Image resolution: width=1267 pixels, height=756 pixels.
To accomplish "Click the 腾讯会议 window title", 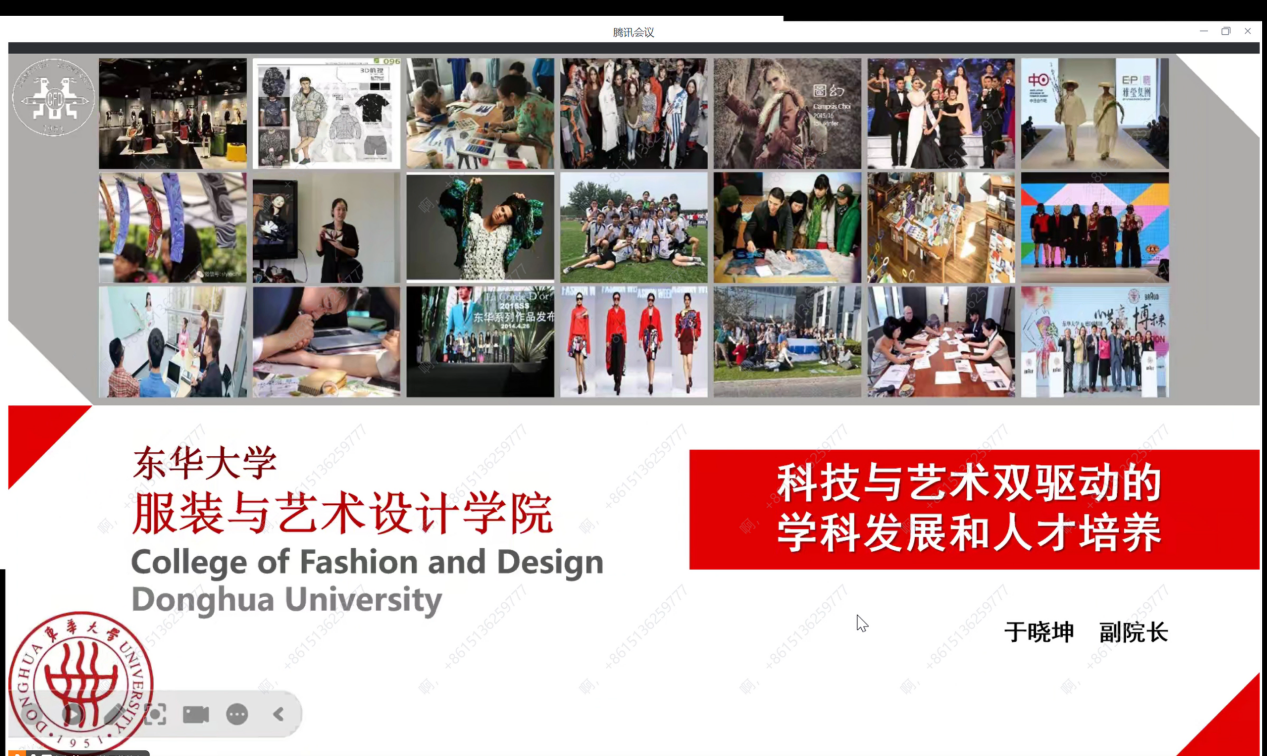I will tap(633, 32).
